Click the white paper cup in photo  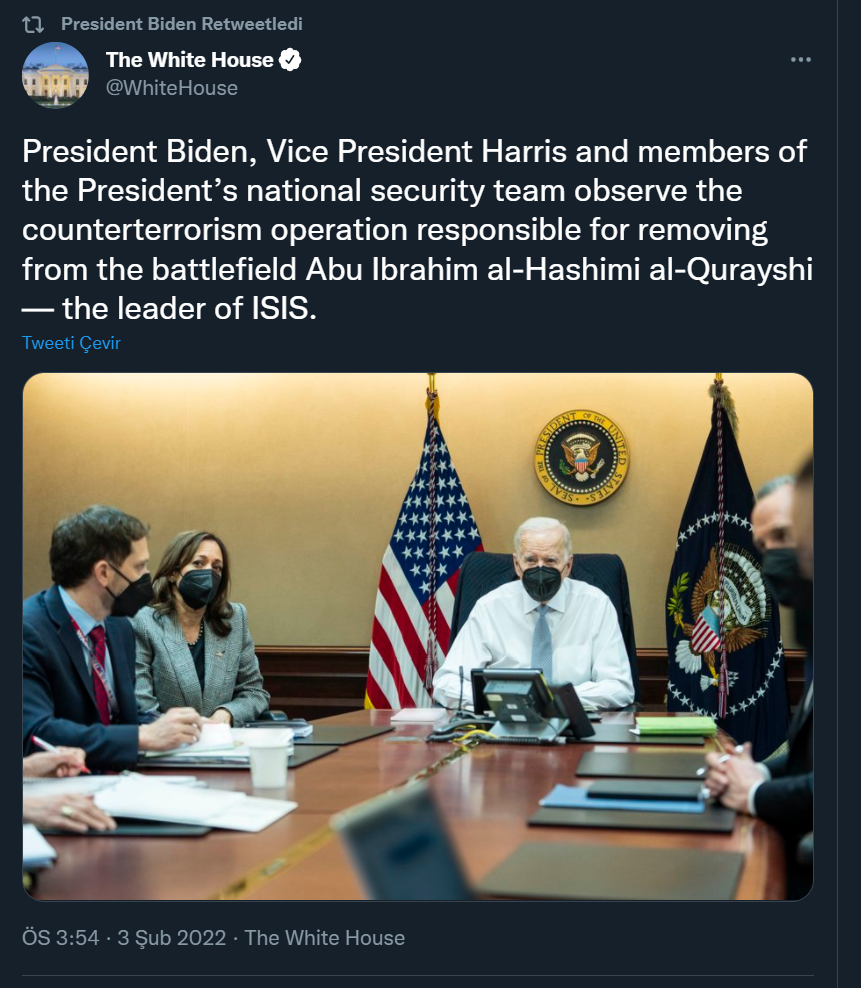[269, 764]
